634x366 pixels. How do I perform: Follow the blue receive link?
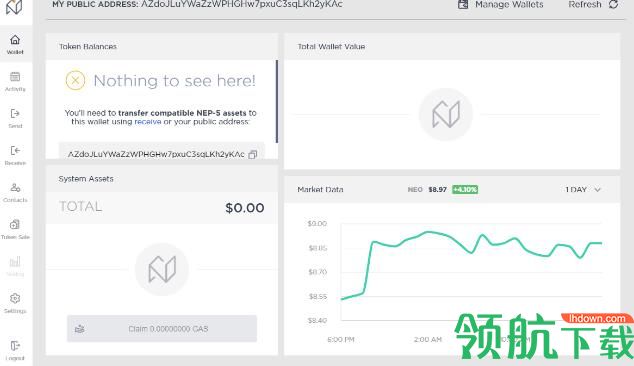point(148,121)
